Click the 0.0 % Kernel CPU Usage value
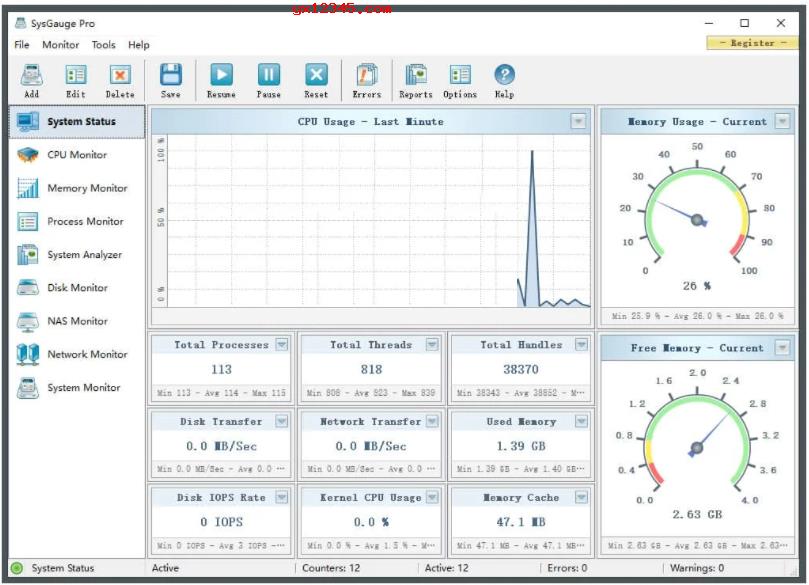This screenshot has height=585, width=809. [x=371, y=522]
